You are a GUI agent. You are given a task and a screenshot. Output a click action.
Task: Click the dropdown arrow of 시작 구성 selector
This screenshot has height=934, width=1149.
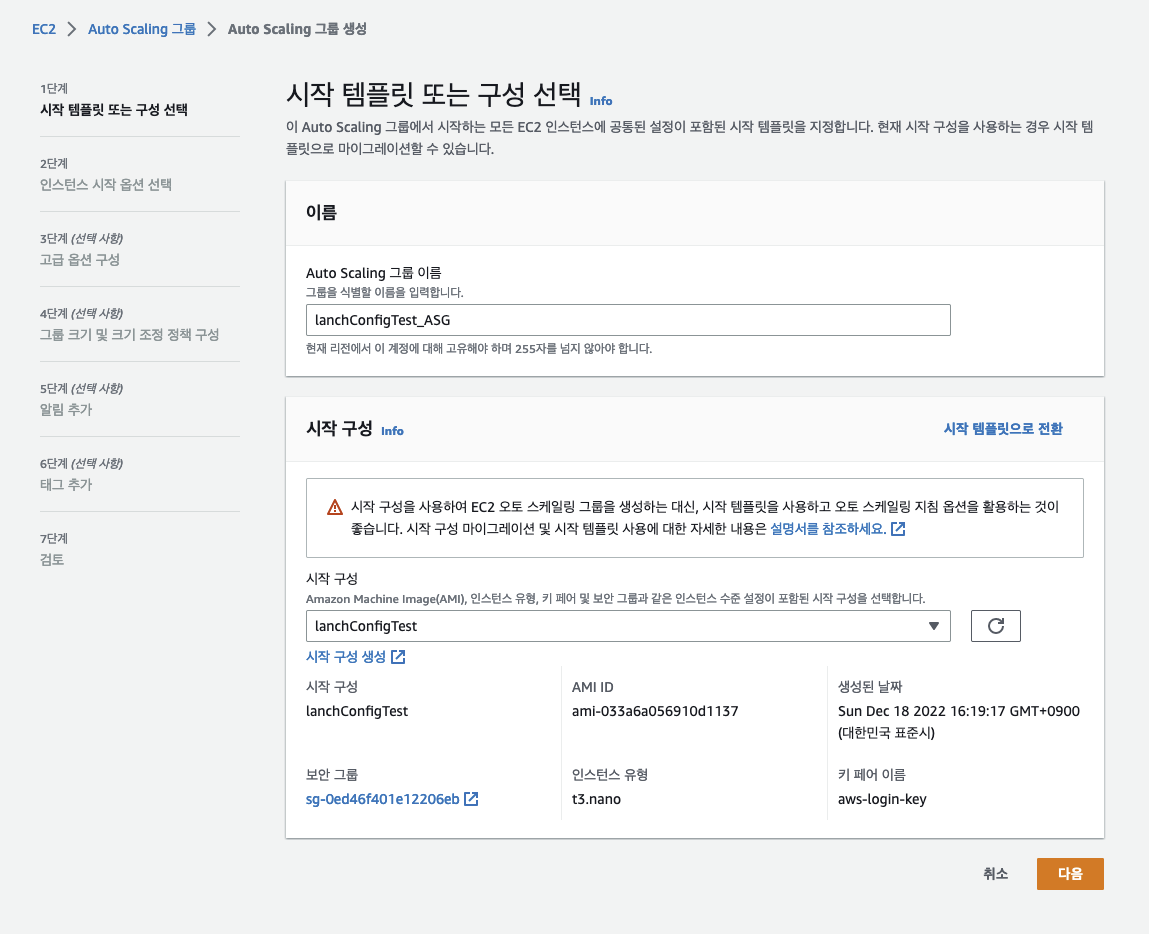tap(934, 626)
